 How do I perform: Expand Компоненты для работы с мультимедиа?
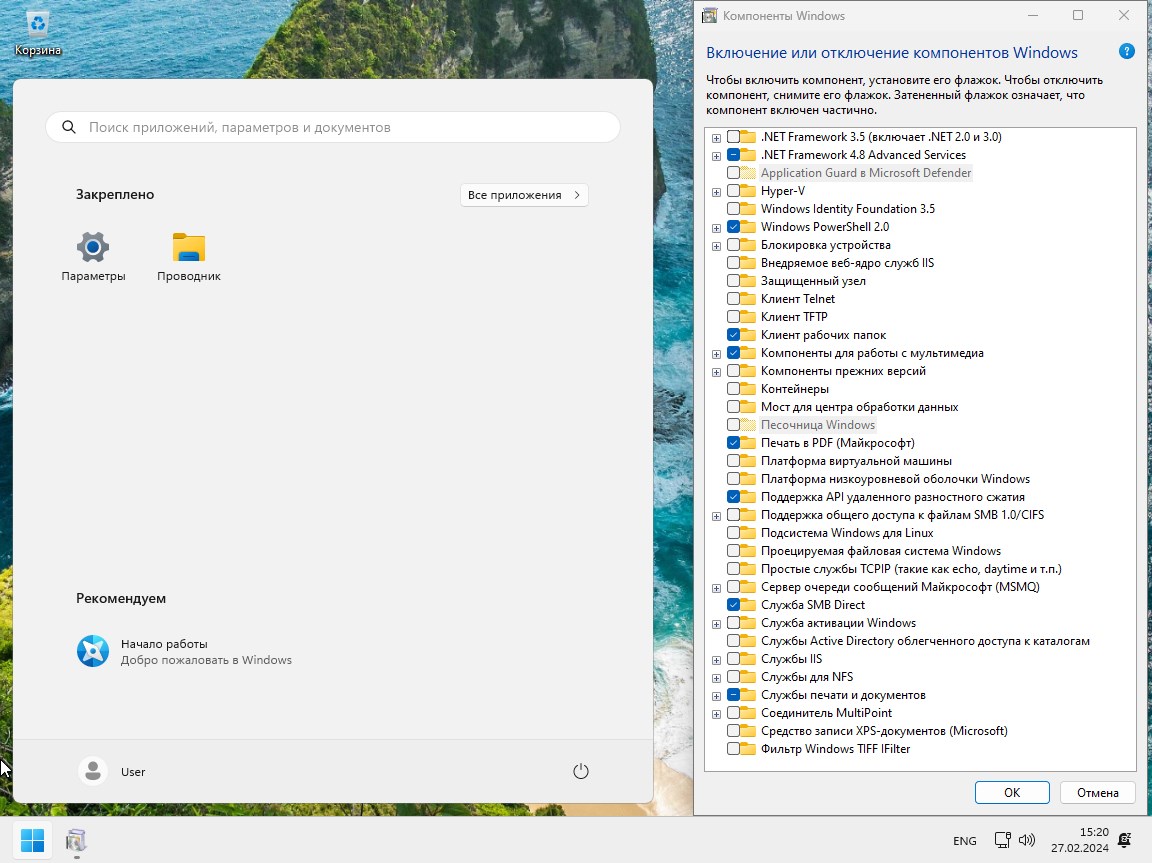[x=716, y=354]
